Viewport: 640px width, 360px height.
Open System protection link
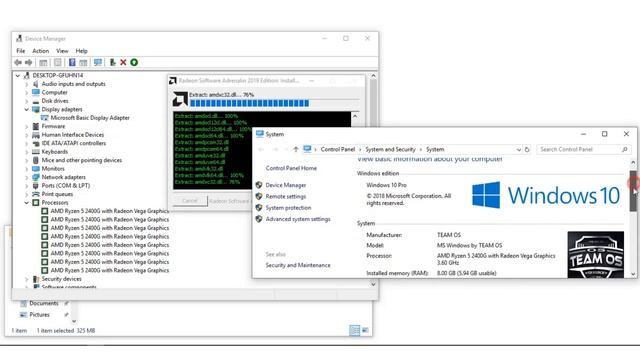(x=288, y=208)
